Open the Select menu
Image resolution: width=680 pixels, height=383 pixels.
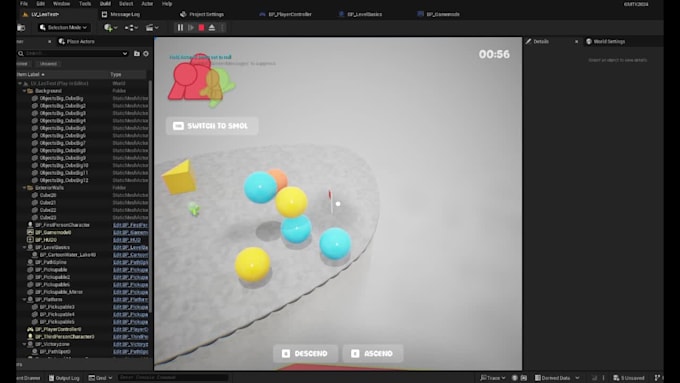[126, 3]
